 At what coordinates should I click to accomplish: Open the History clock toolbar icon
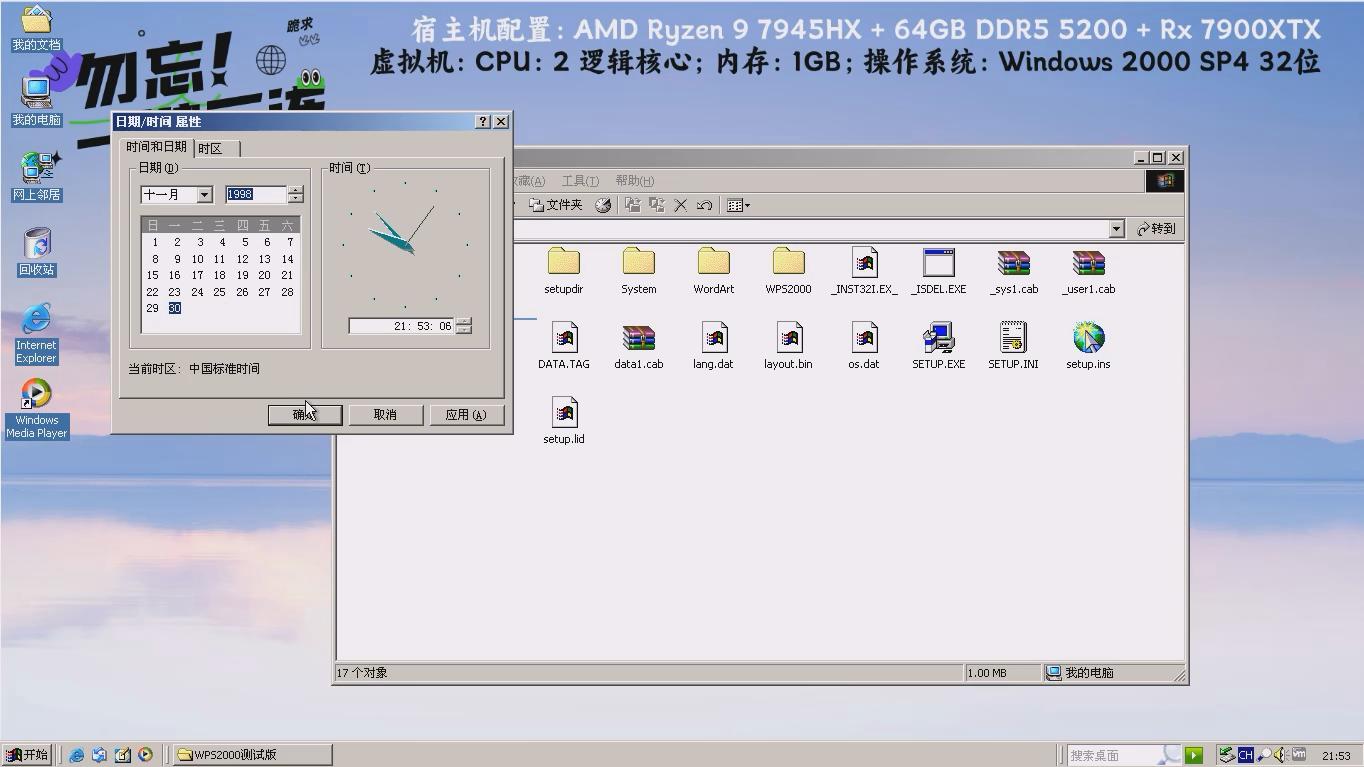[x=602, y=205]
